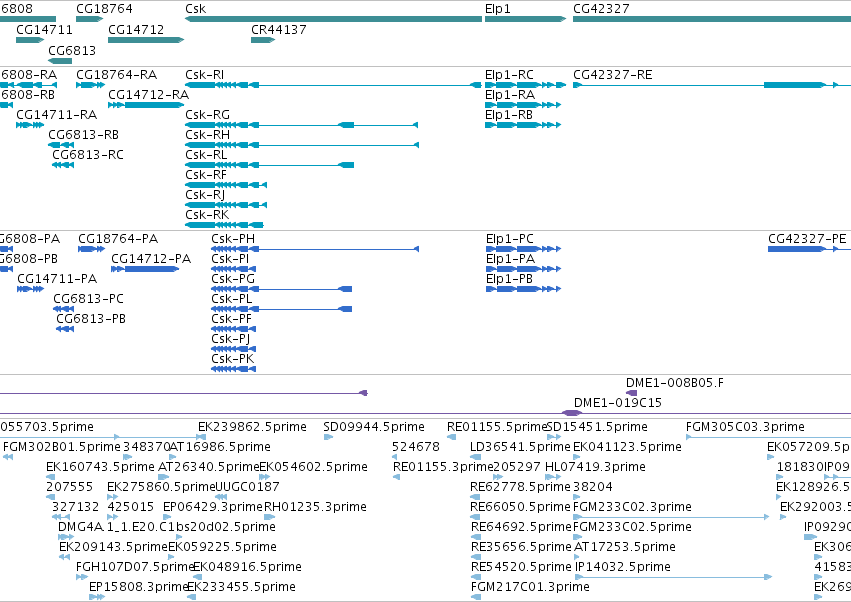Select the Csk gene label
Viewport: 851px width, 602px height.
coord(195,9)
